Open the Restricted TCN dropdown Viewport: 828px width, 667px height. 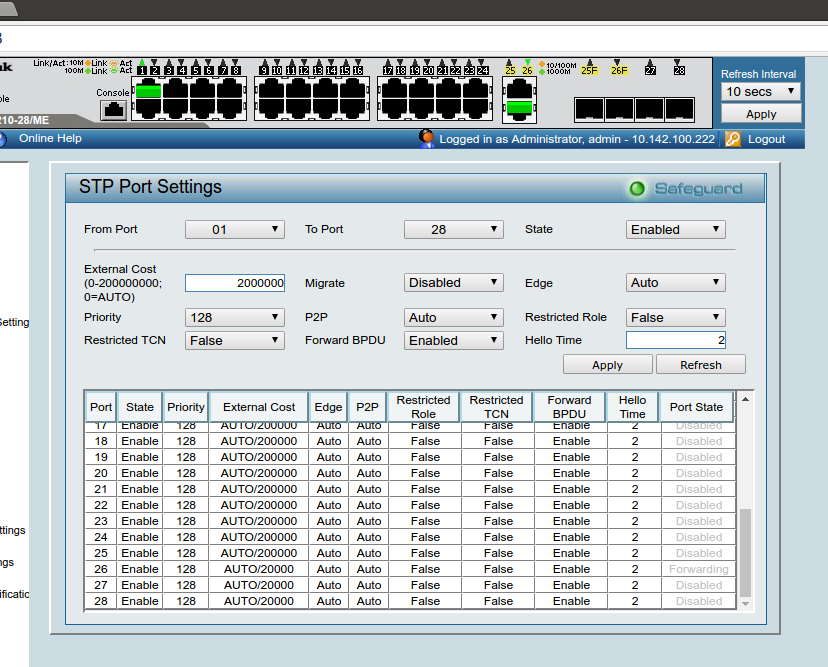coord(234,341)
